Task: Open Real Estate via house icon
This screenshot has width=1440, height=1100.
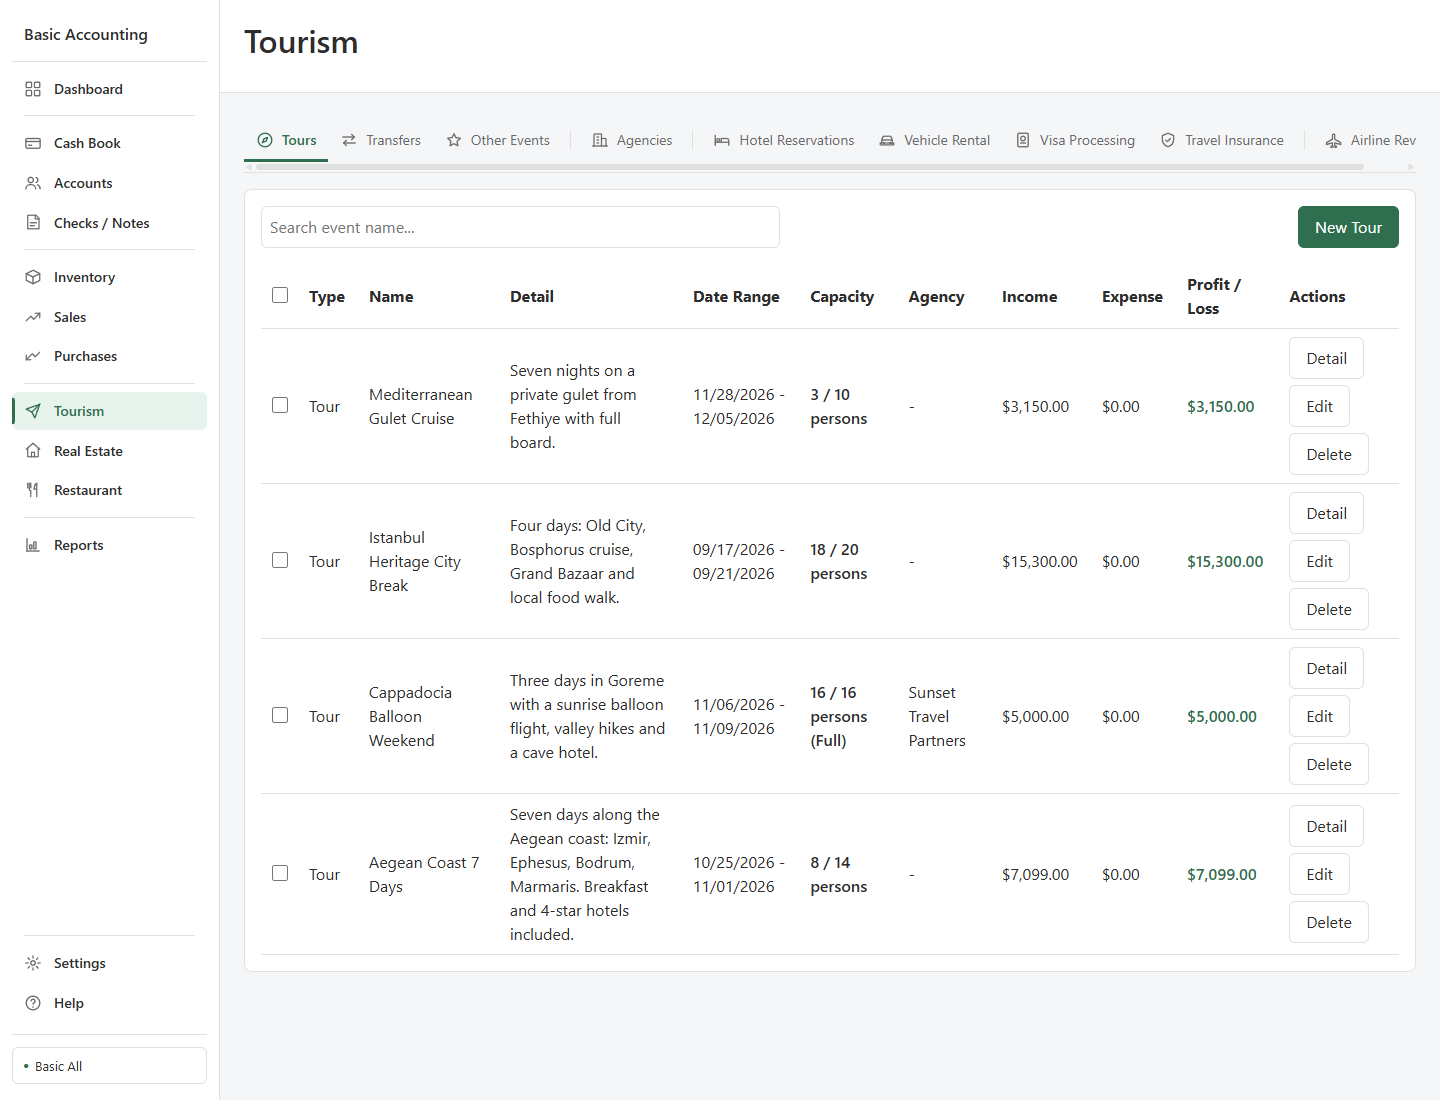Action: tap(33, 451)
